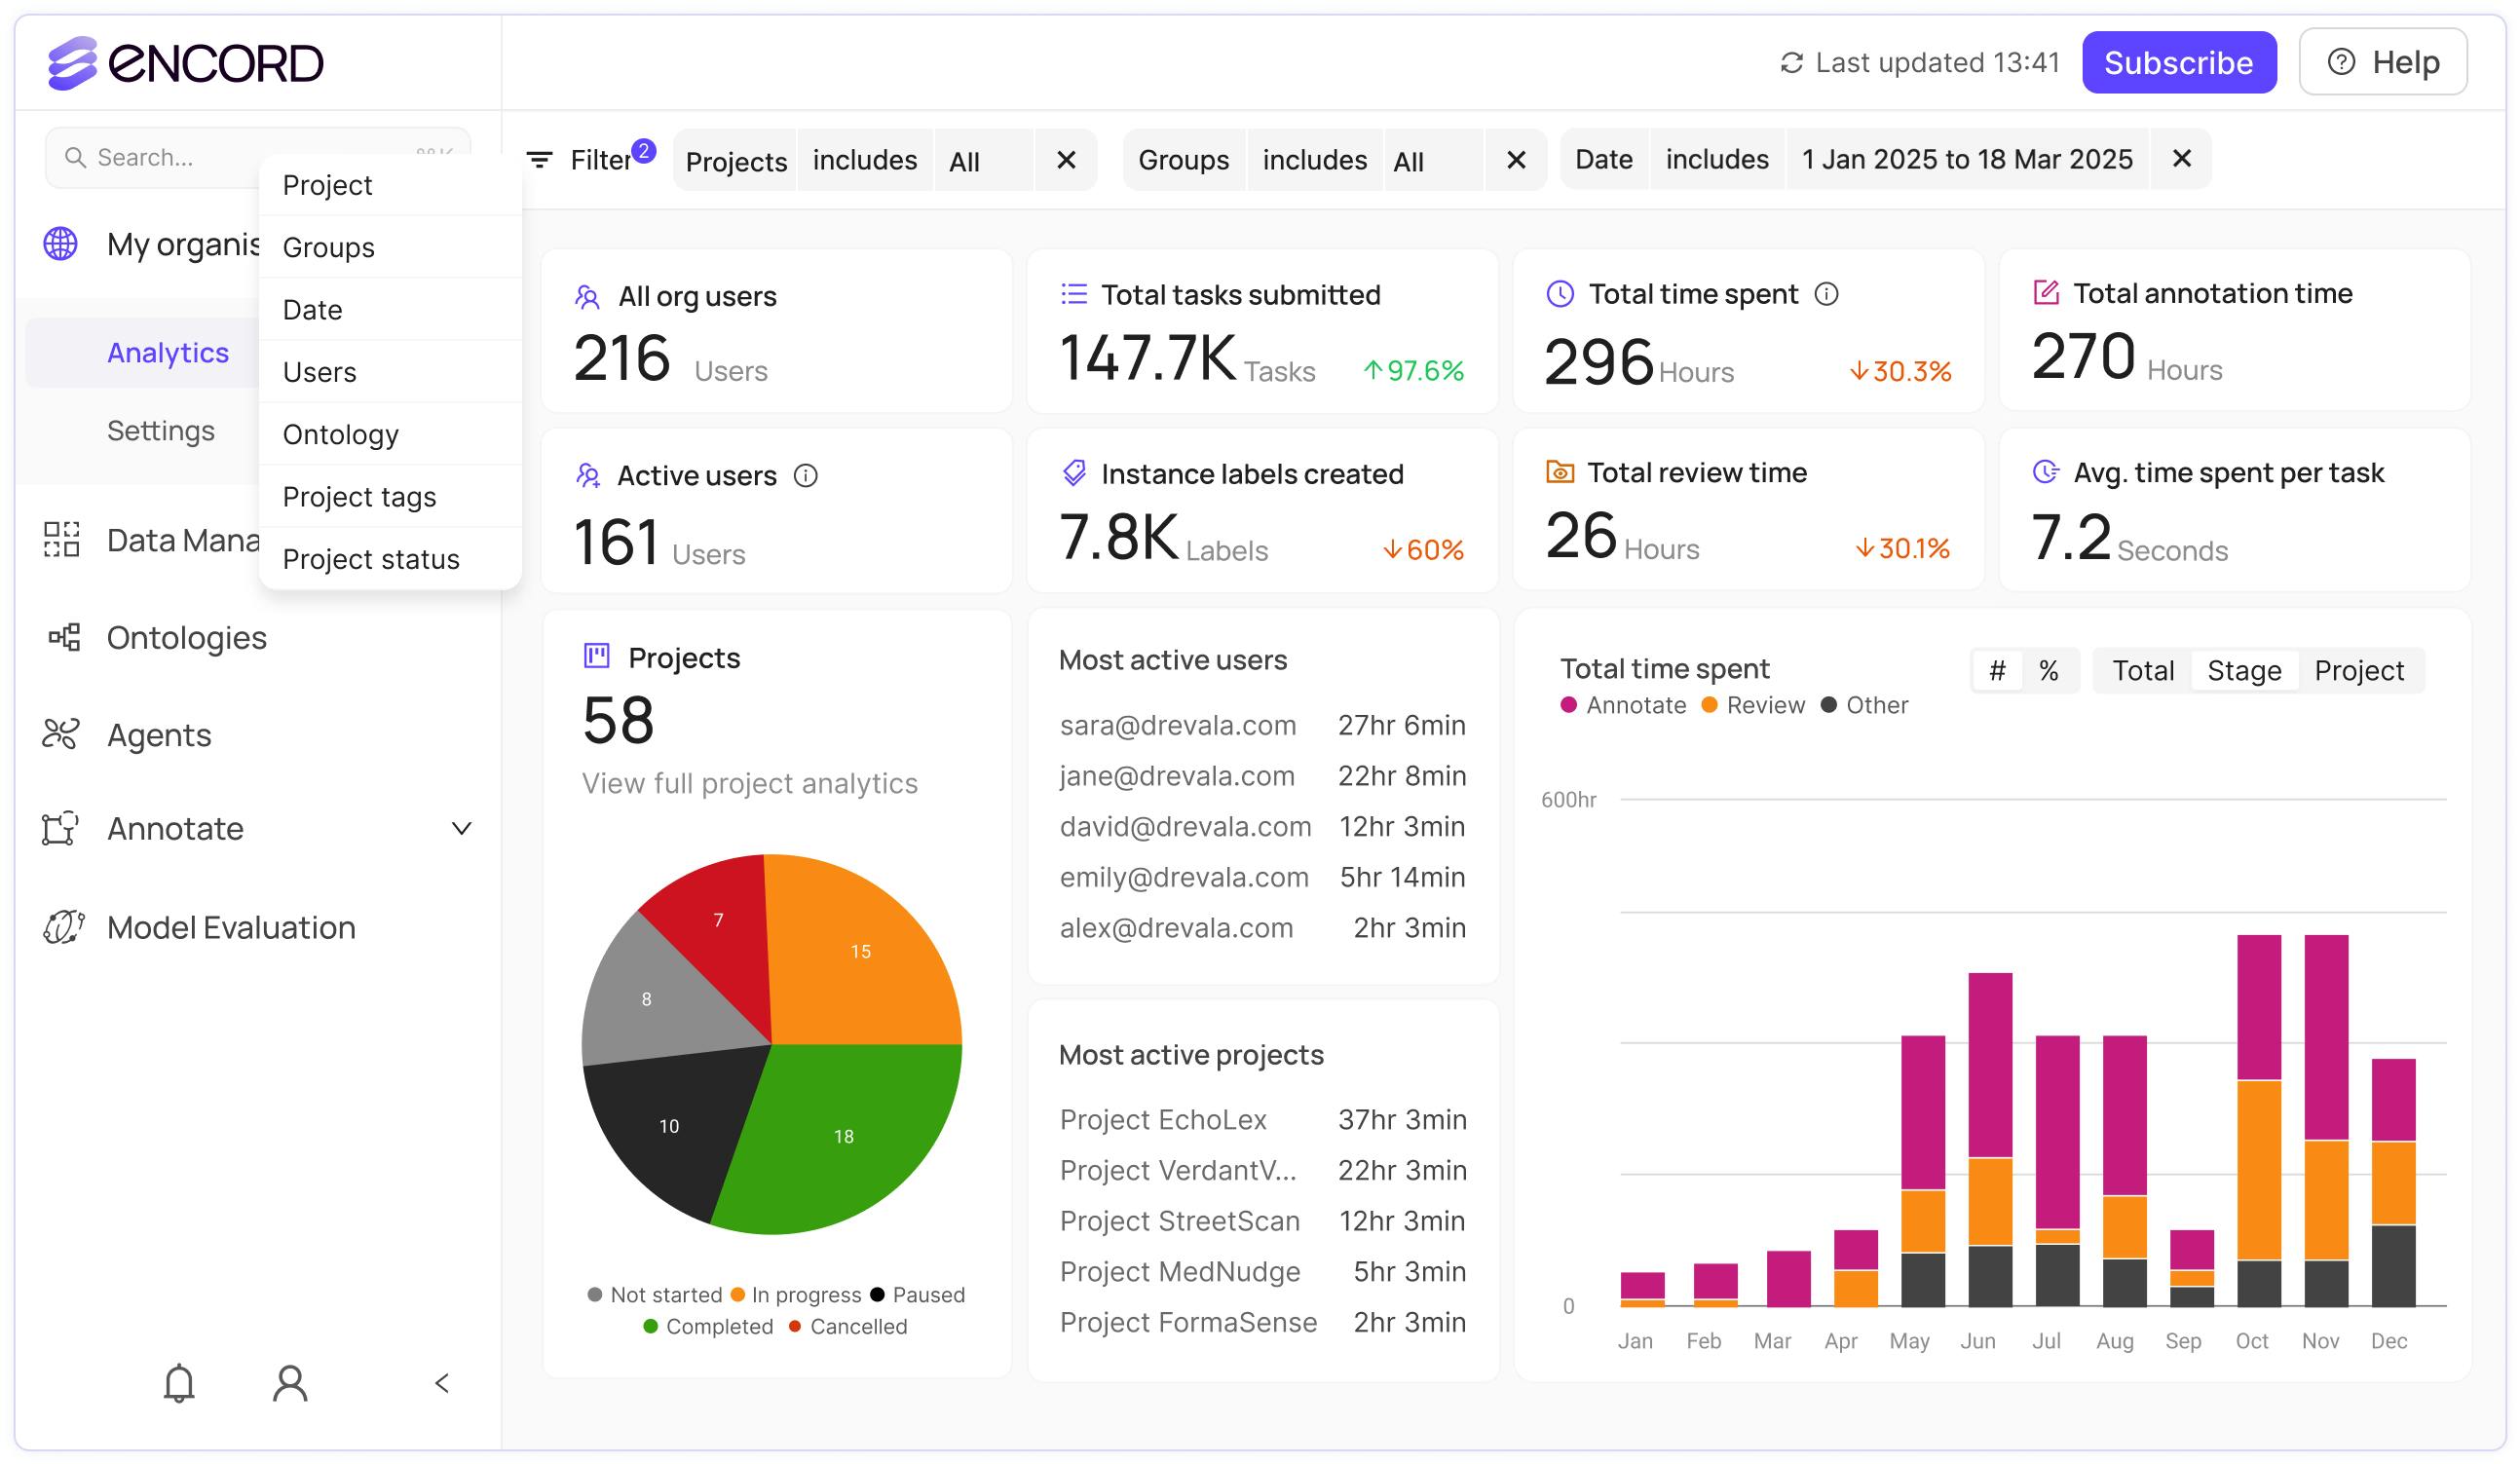Click the October bar in the chart
Viewport: 2520px width, 1464px height.
2259,1121
